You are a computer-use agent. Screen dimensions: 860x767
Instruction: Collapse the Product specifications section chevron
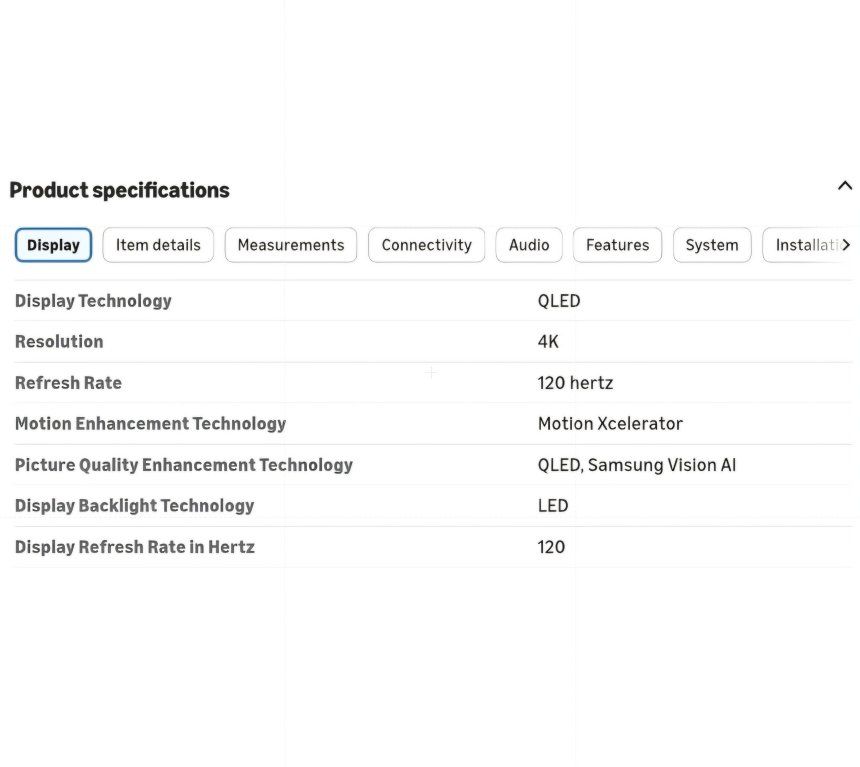(x=845, y=186)
